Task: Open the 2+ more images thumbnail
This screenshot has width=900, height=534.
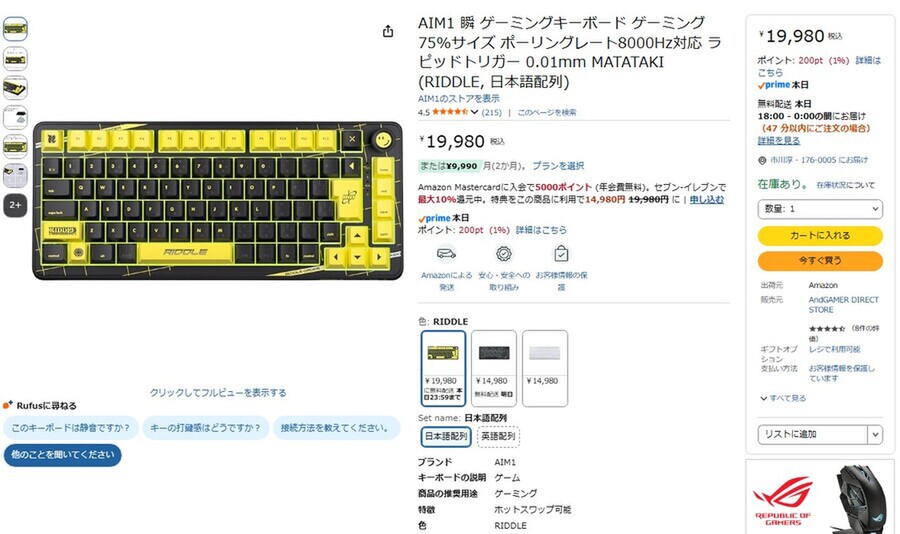Action: coord(15,205)
